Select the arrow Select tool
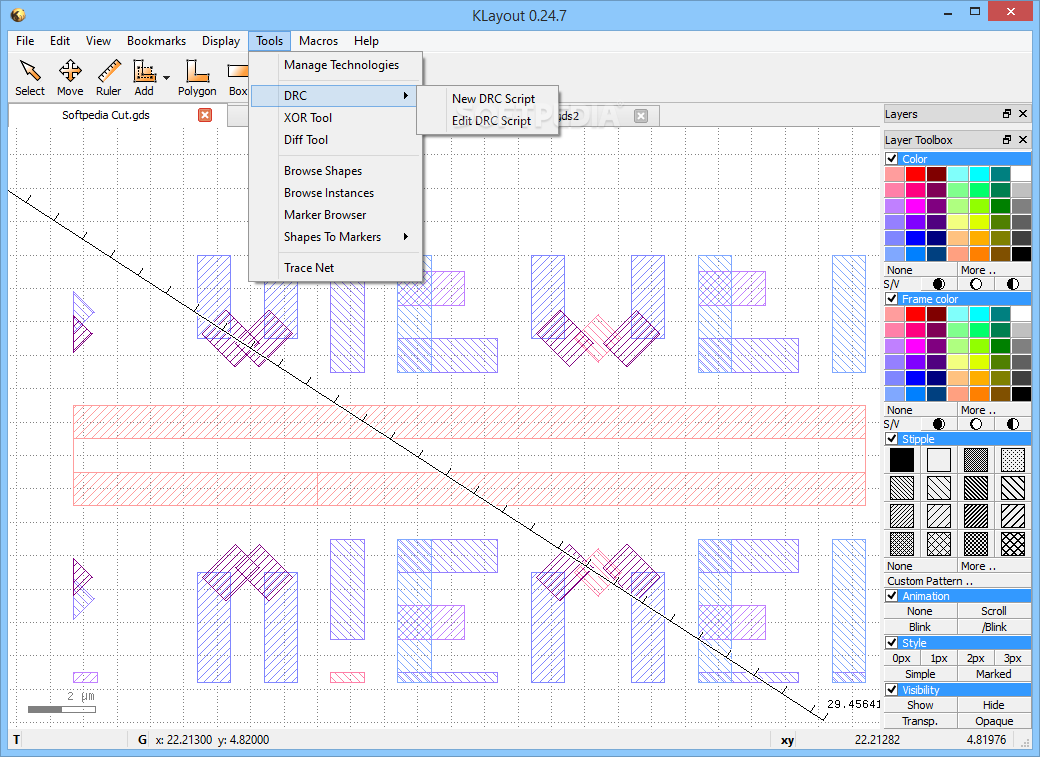This screenshot has height=757, width=1040. pos(30,77)
